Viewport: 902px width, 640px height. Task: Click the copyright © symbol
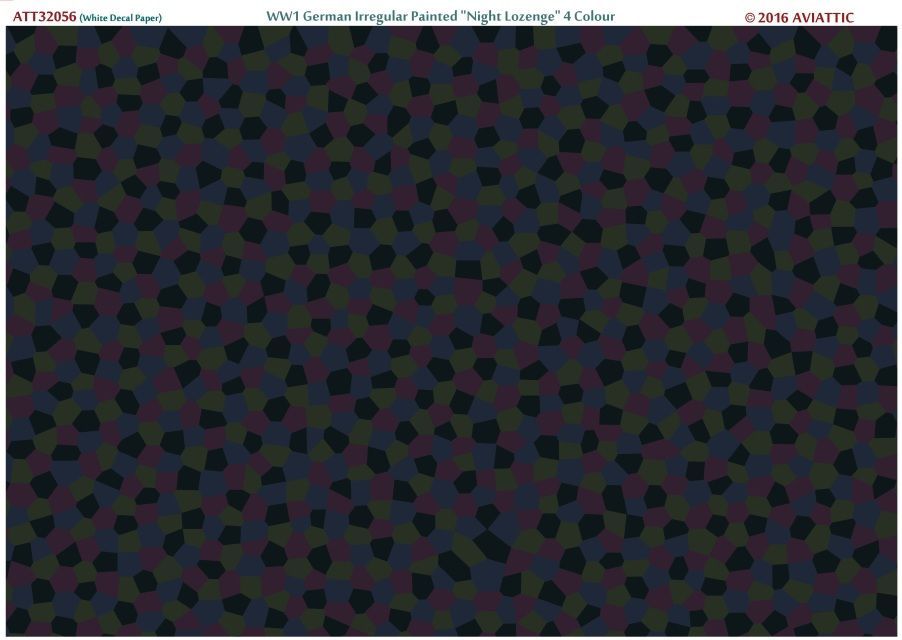coord(751,18)
